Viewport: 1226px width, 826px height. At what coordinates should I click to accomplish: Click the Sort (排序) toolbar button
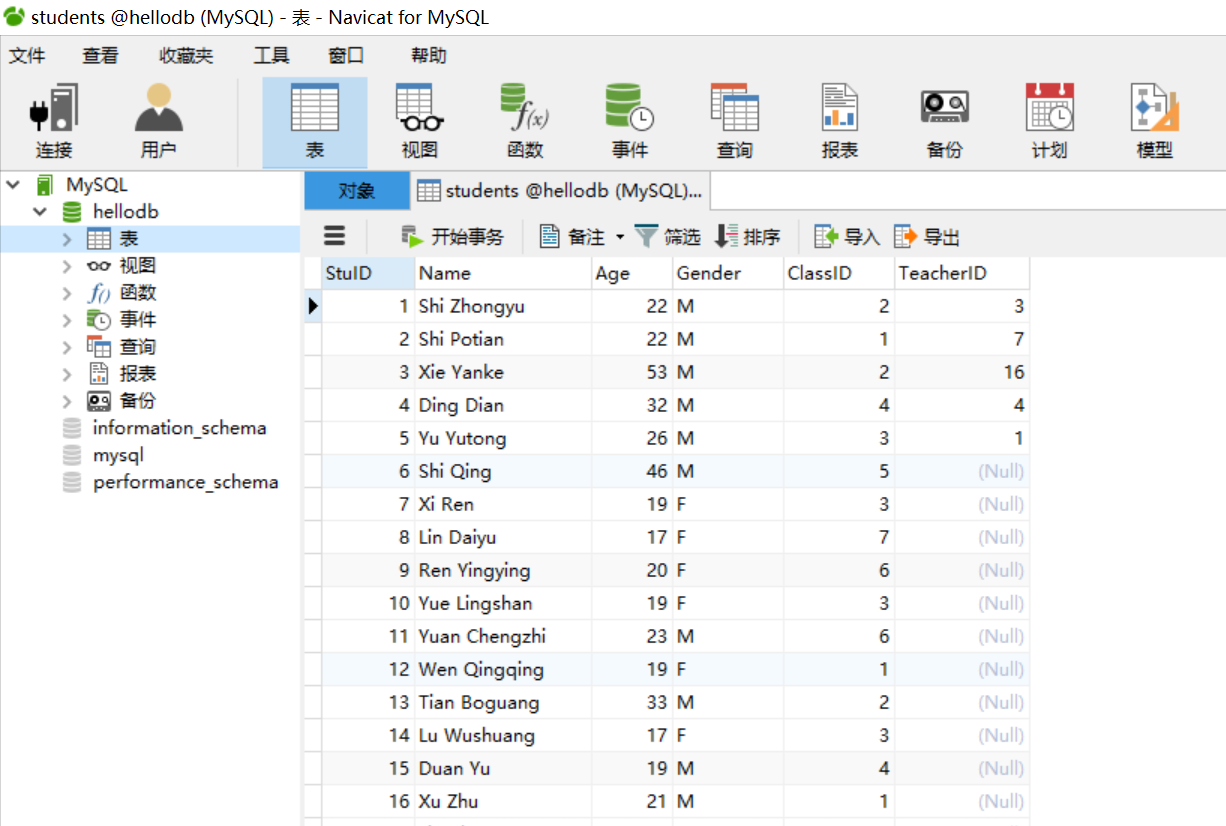pyautogui.click(x=748, y=237)
